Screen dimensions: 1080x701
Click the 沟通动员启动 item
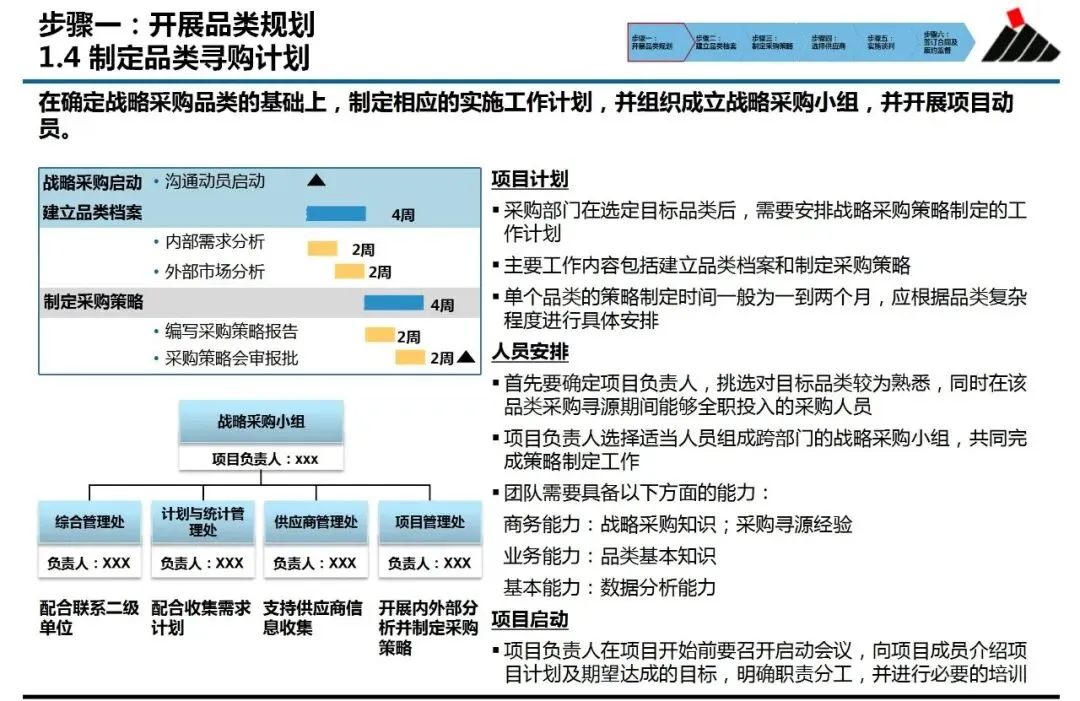point(215,181)
